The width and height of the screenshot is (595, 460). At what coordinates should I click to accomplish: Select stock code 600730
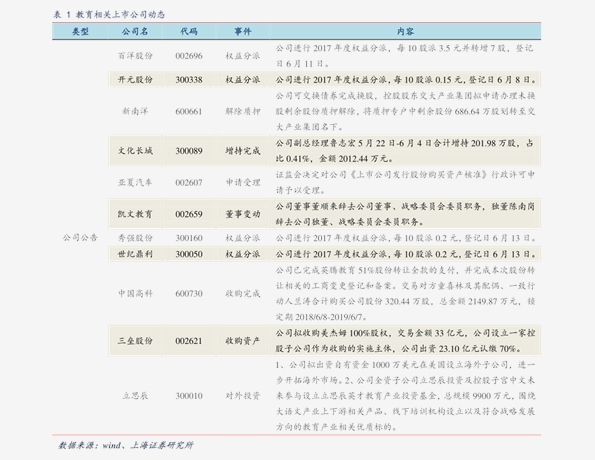[x=189, y=293]
